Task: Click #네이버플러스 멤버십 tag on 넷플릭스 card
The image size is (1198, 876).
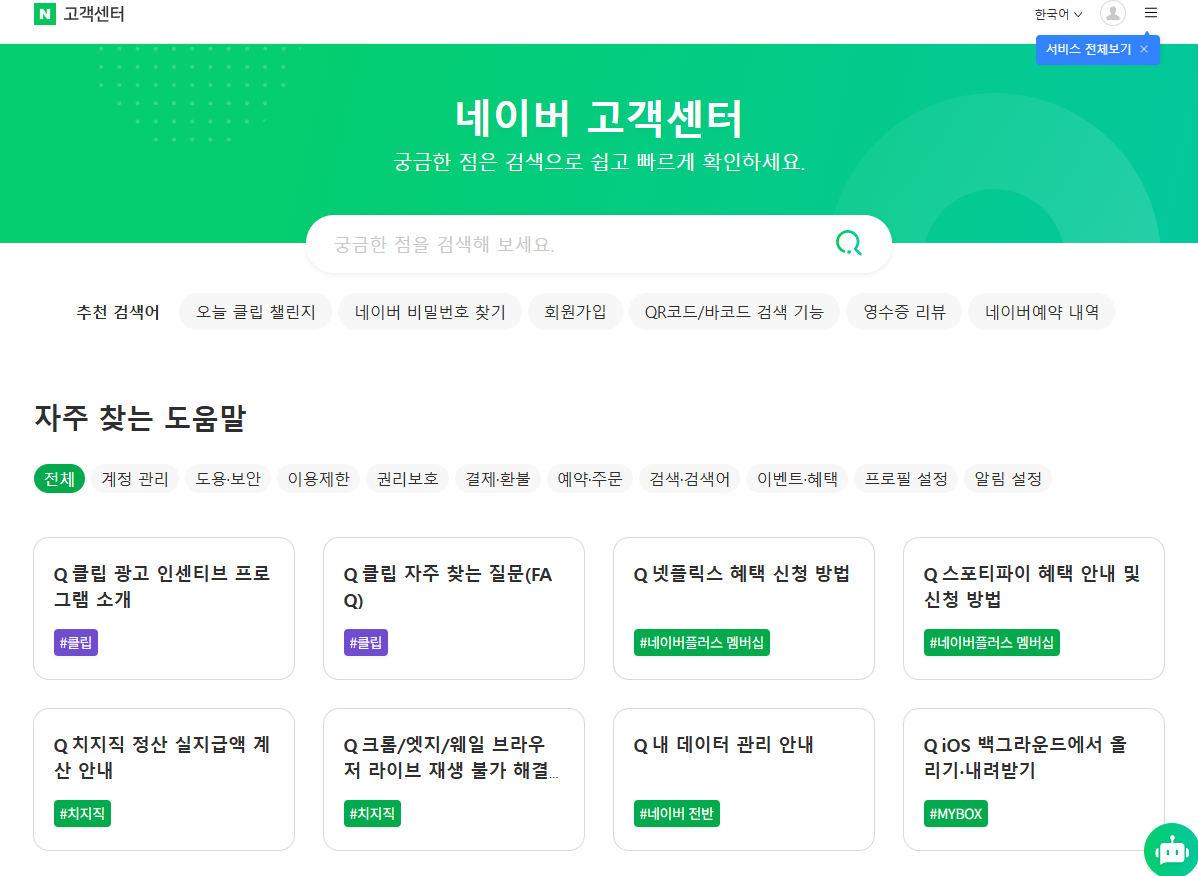Action: point(702,642)
